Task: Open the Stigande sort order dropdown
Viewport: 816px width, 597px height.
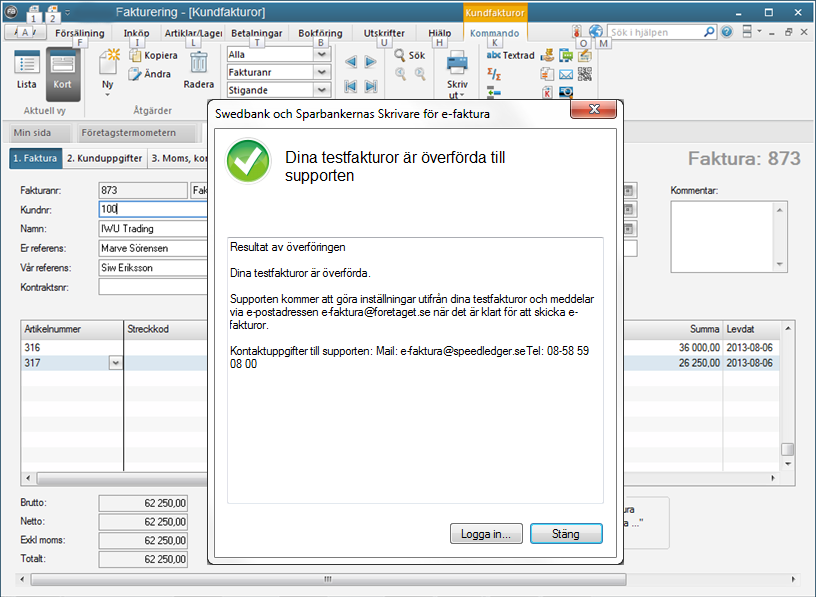Action: click(x=322, y=90)
